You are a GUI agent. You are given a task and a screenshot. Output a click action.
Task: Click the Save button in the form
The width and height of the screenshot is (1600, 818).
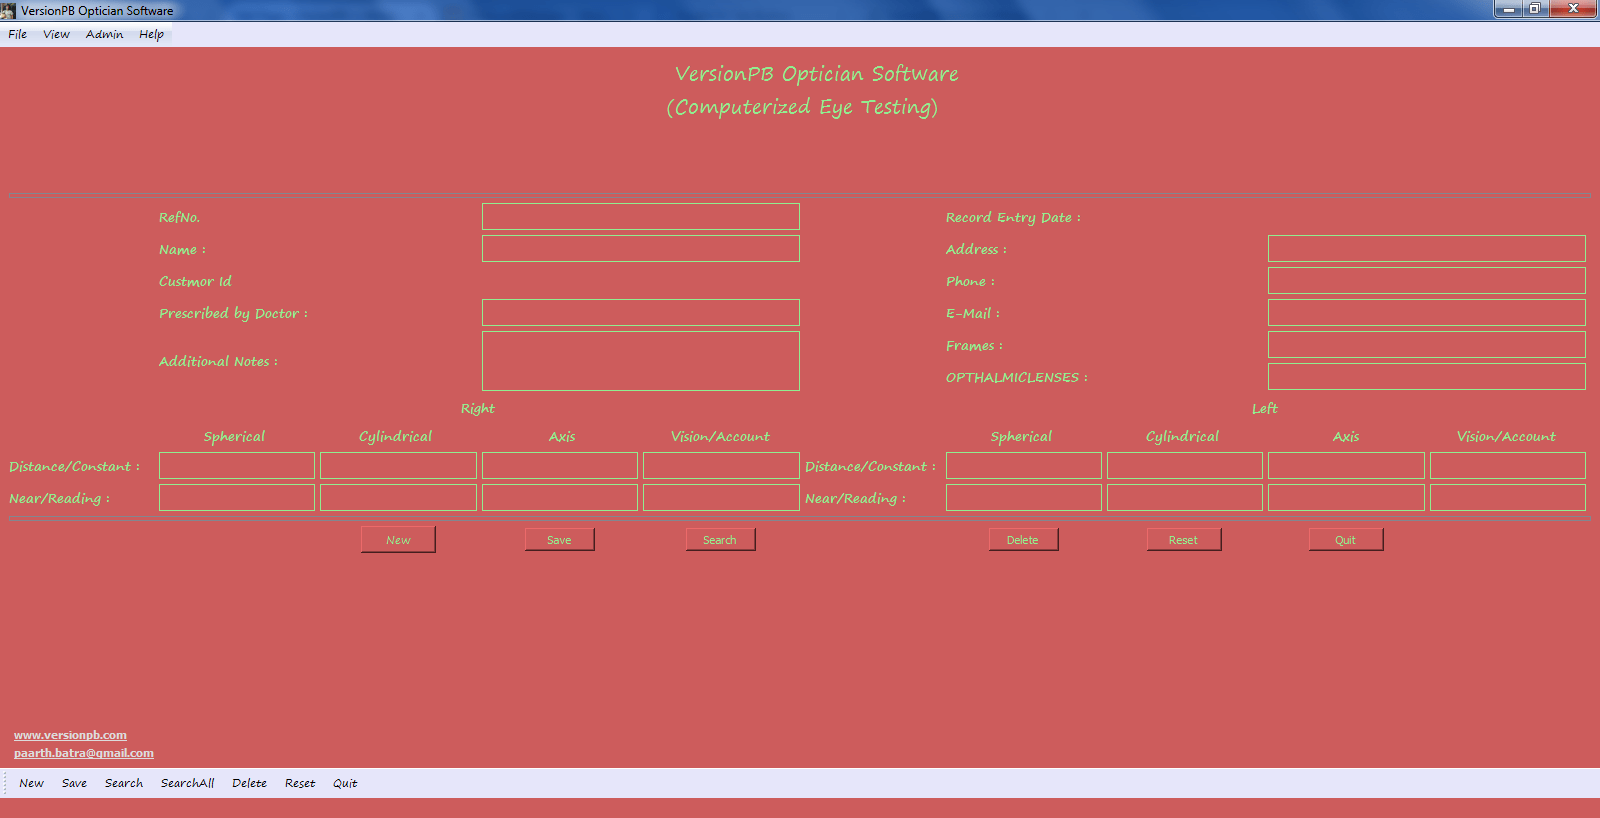click(x=559, y=540)
